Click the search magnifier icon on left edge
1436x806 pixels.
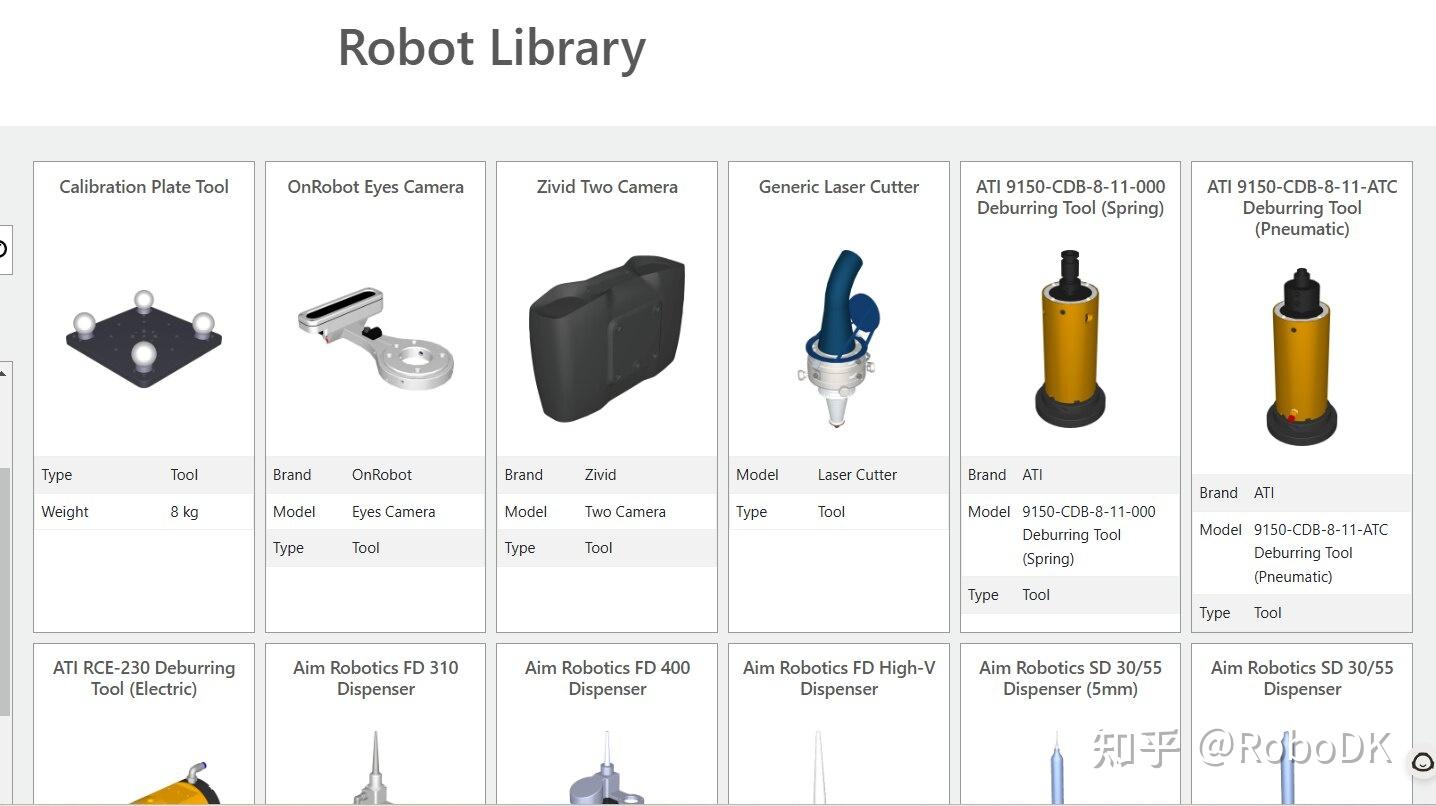(4, 250)
